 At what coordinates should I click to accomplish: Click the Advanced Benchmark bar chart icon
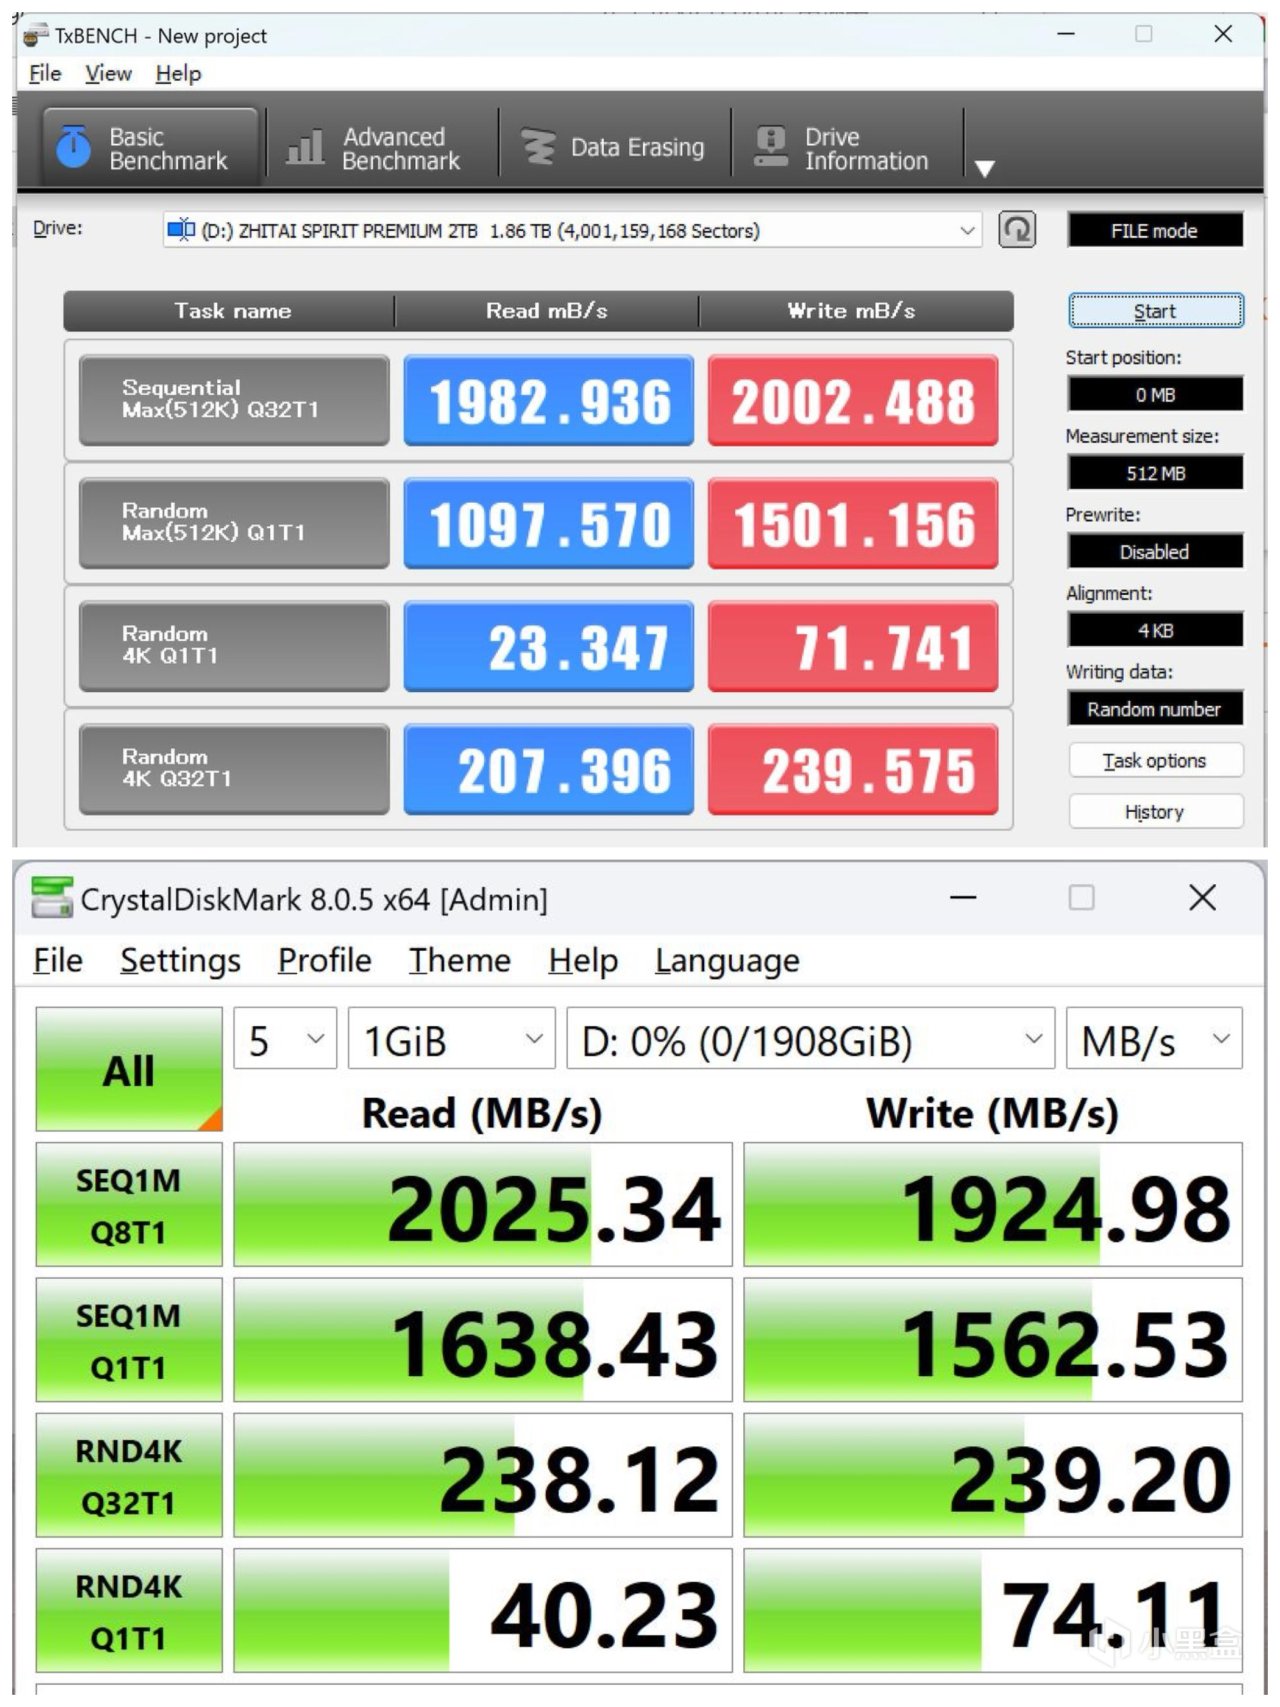[x=305, y=147]
